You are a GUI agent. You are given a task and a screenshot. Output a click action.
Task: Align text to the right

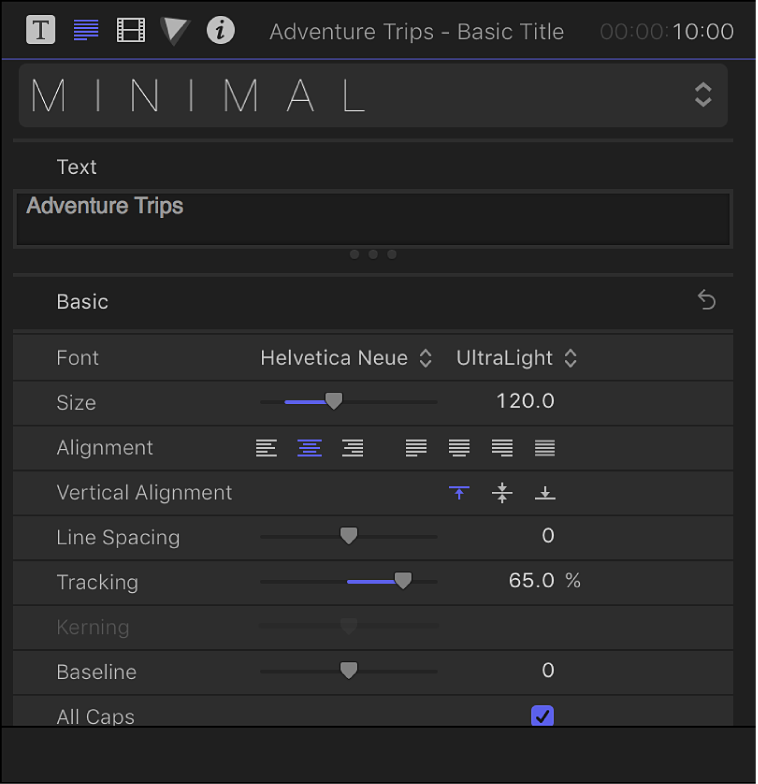(352, 448)
